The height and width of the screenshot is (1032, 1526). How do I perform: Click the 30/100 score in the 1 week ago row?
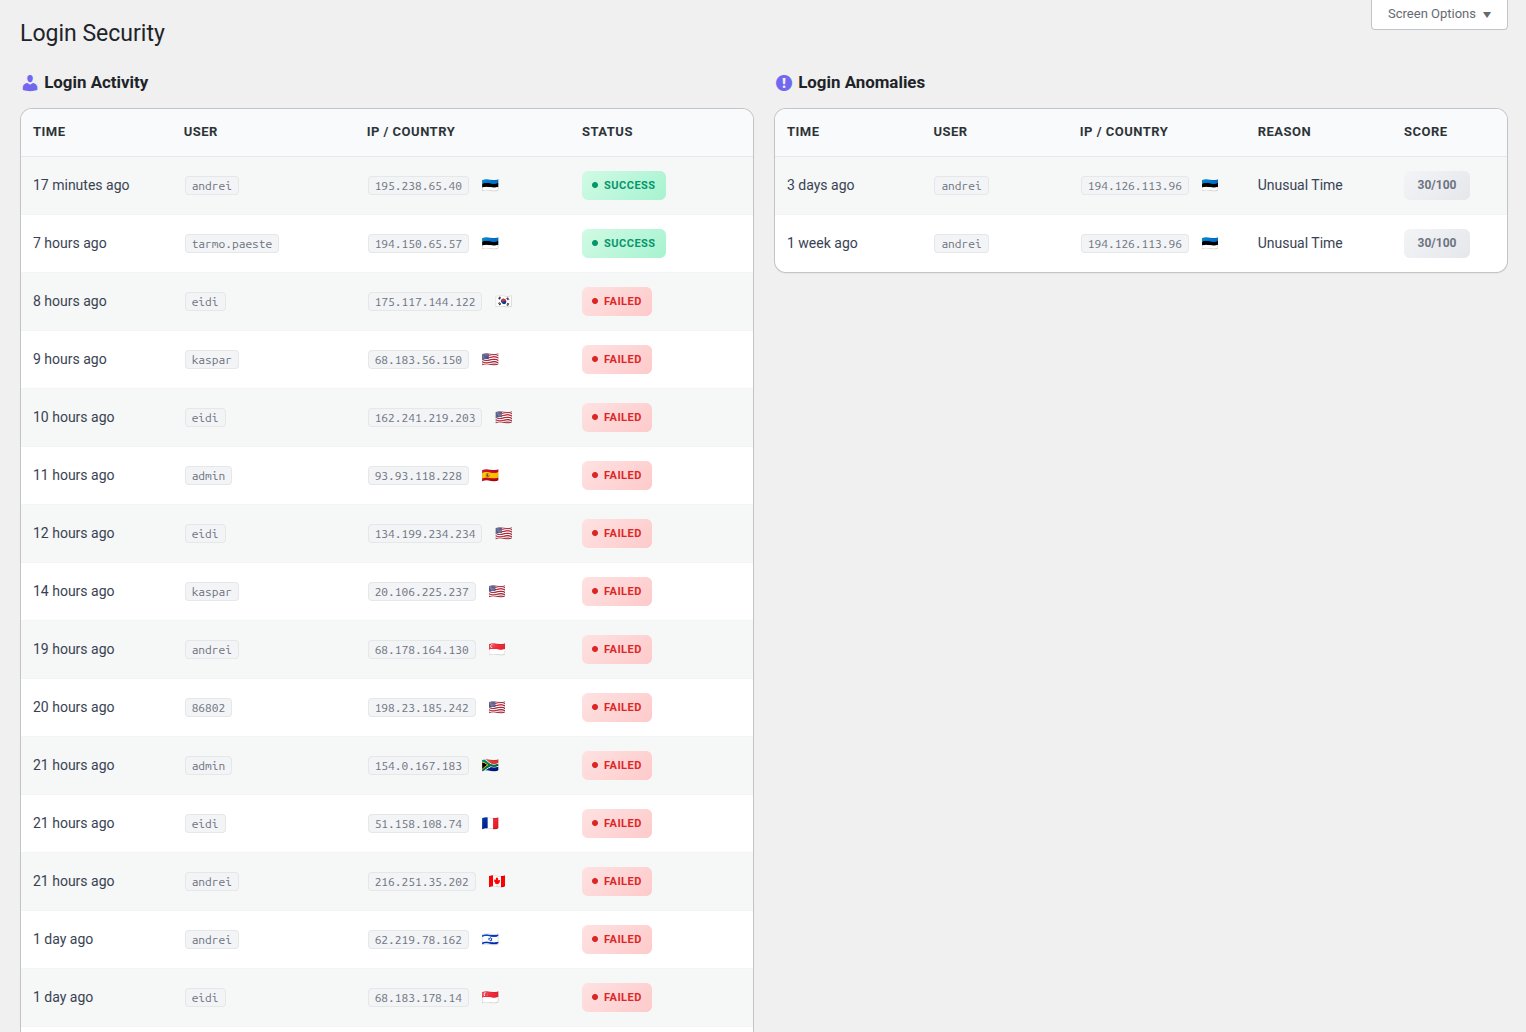tap(1437, 243)
